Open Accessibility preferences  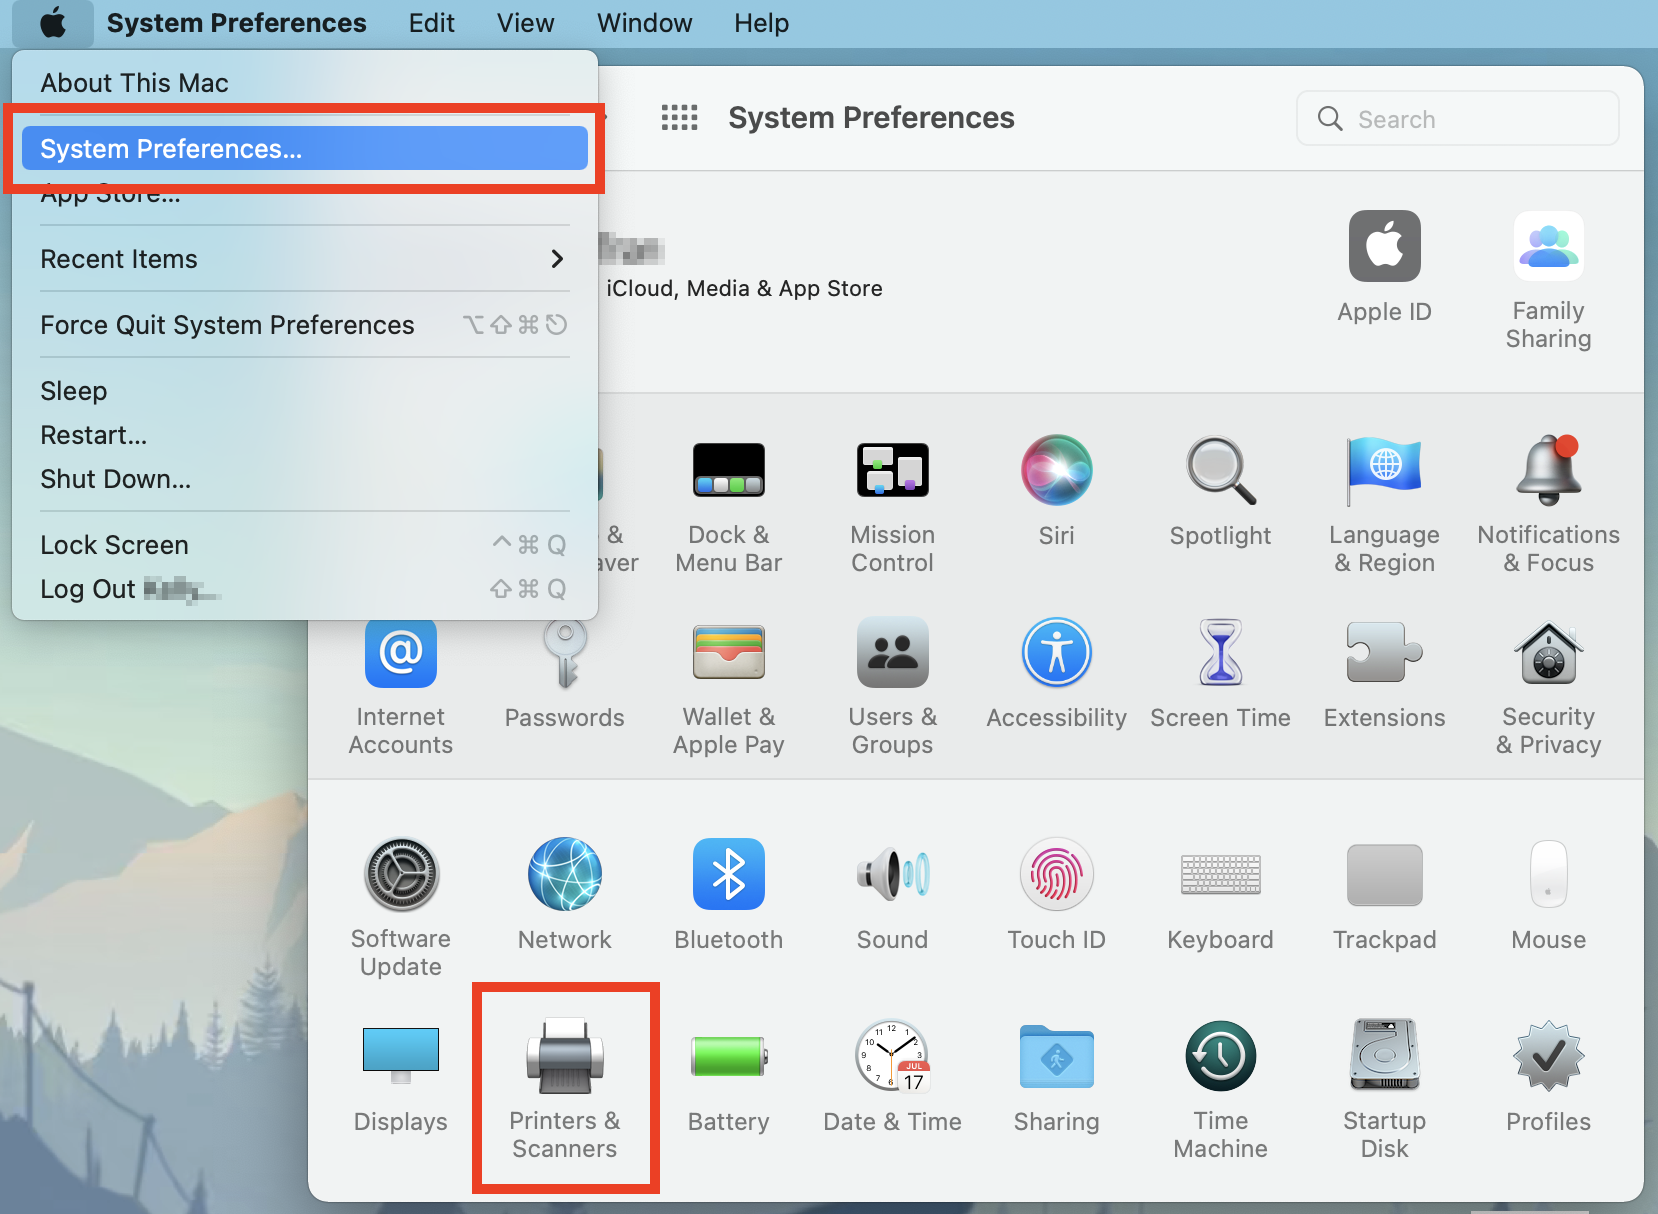pyautogui.click(x=1056, y=673)
